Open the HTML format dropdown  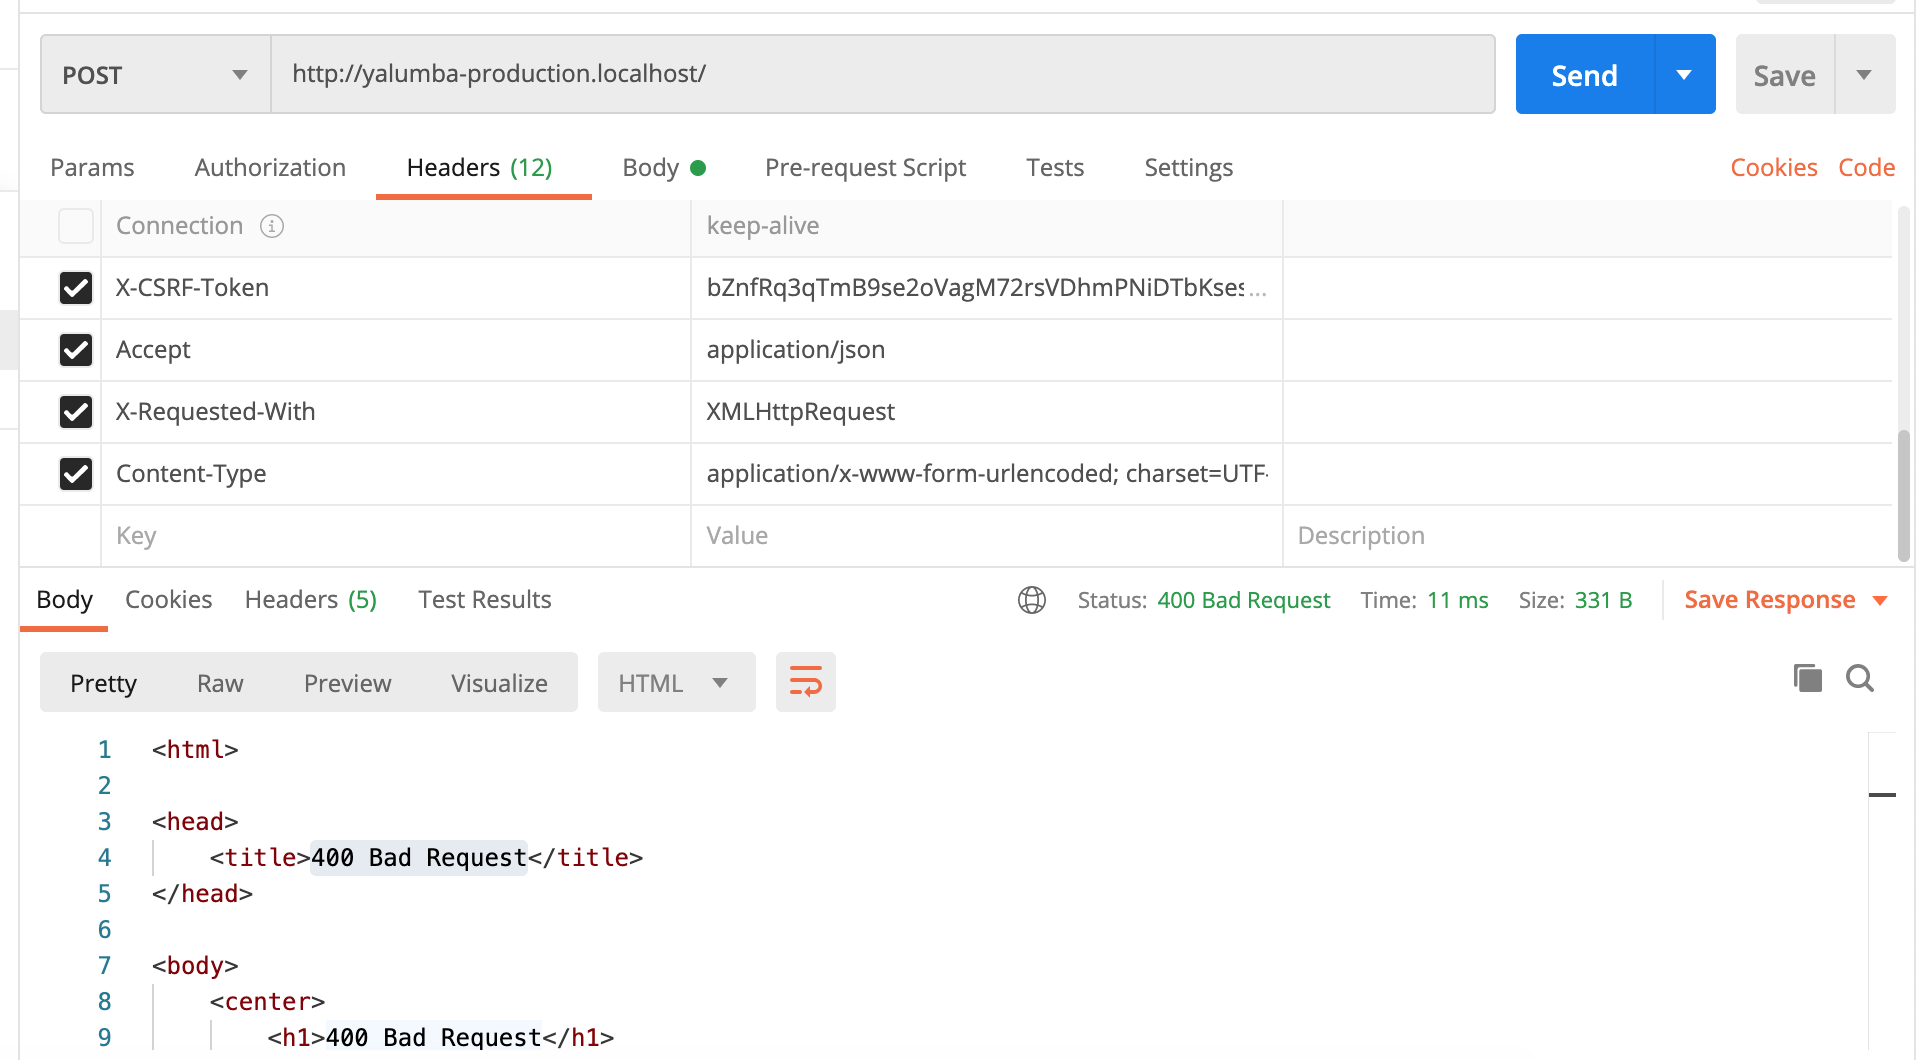coord(676,682)
